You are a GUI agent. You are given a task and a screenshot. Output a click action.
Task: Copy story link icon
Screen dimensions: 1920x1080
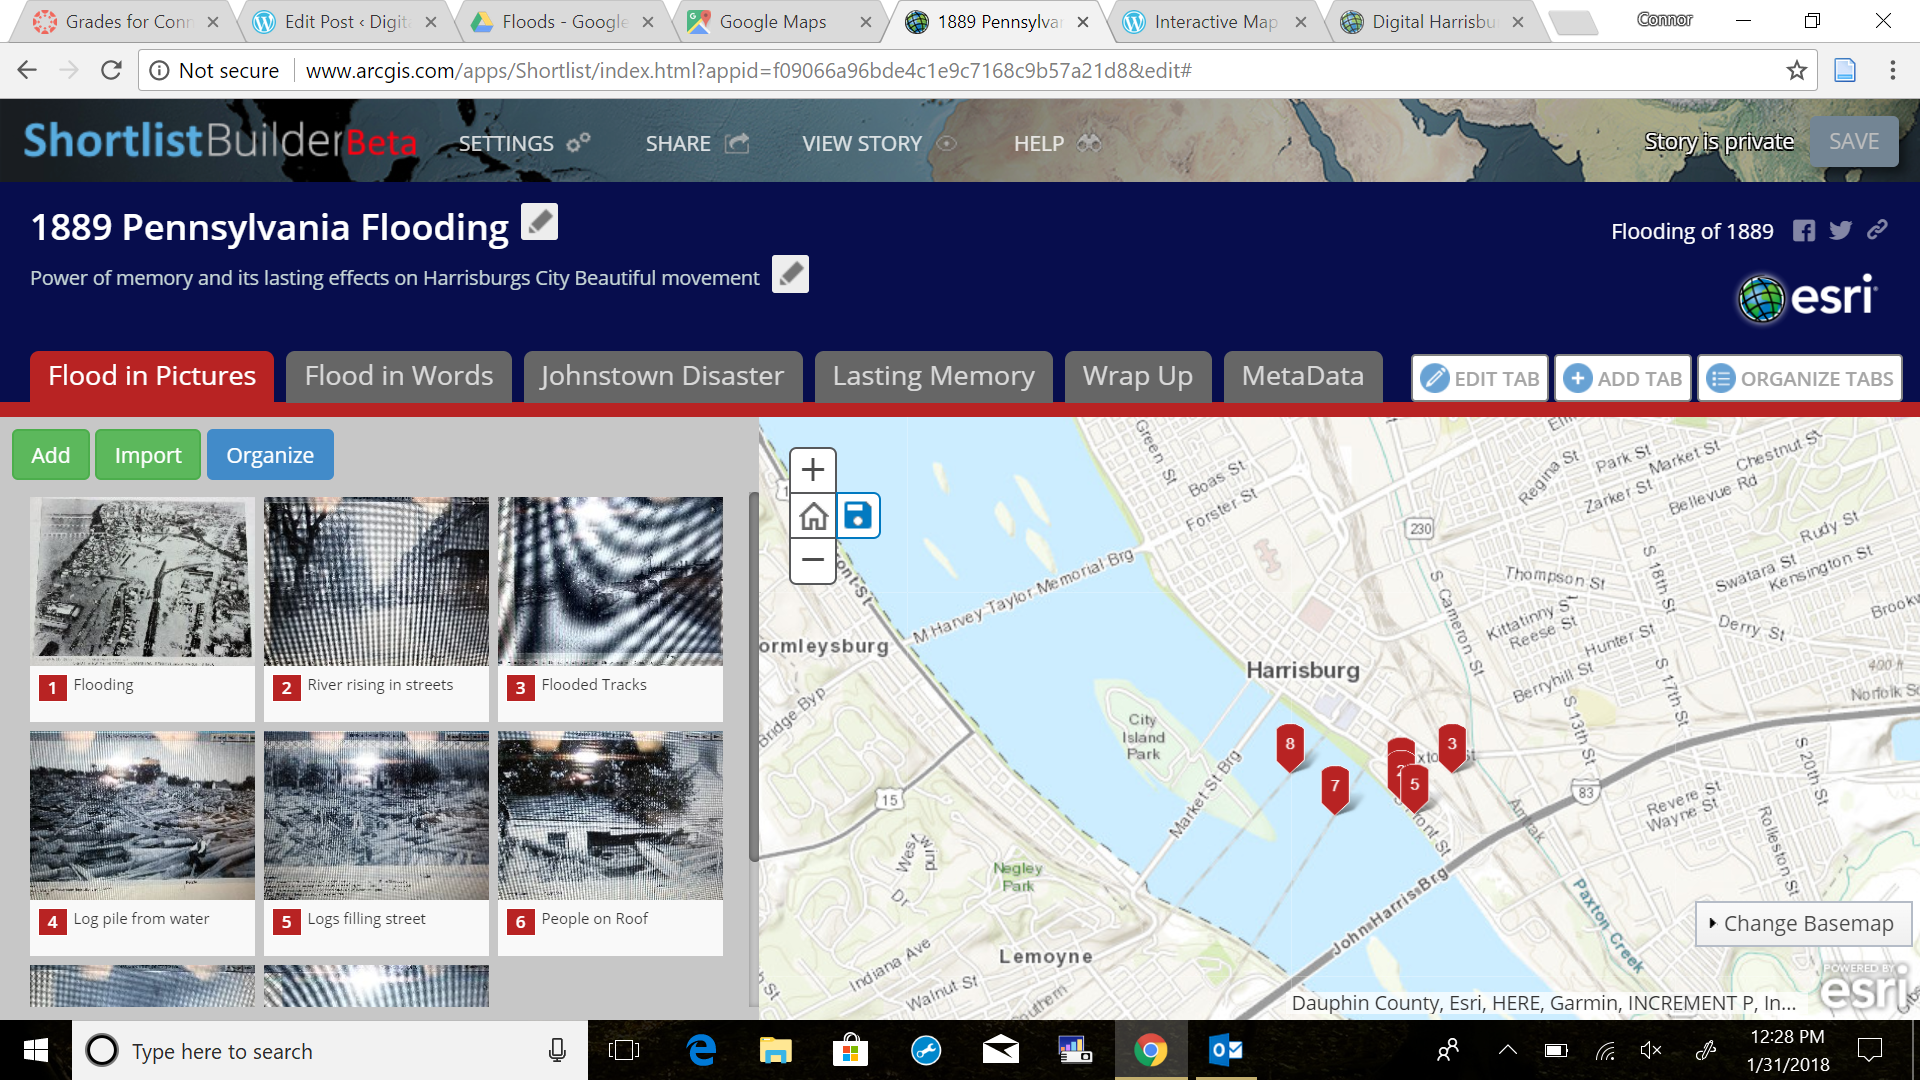[1877, 230]
